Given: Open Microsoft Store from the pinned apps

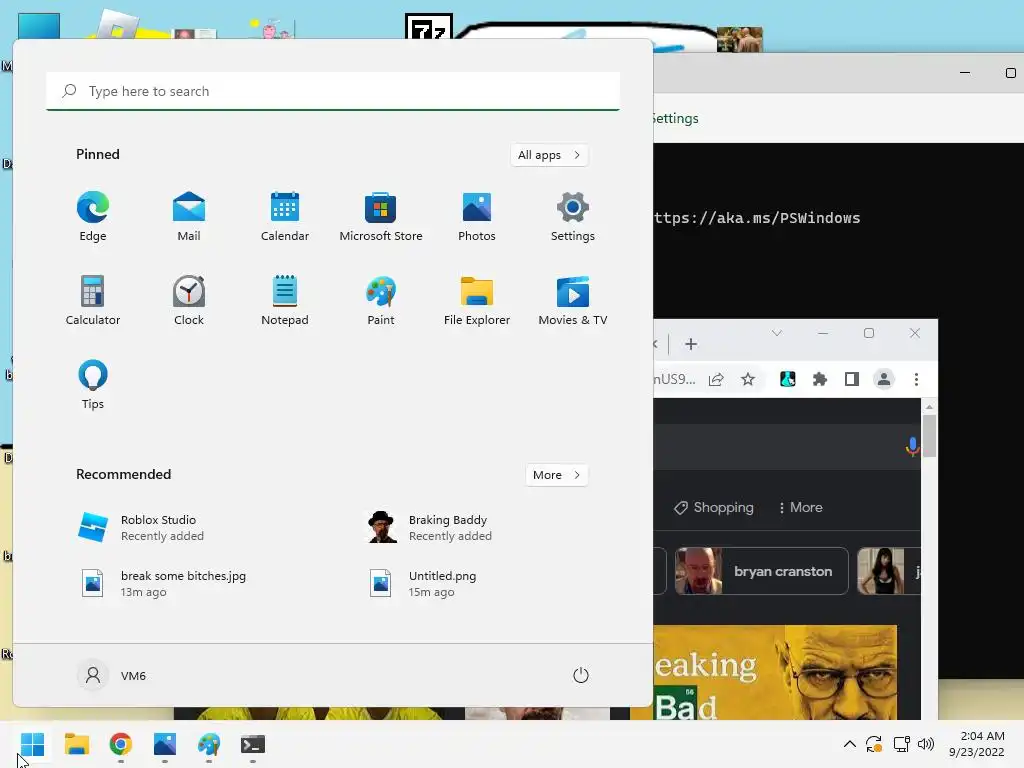Looking at the screenshot, I should 381,217.
